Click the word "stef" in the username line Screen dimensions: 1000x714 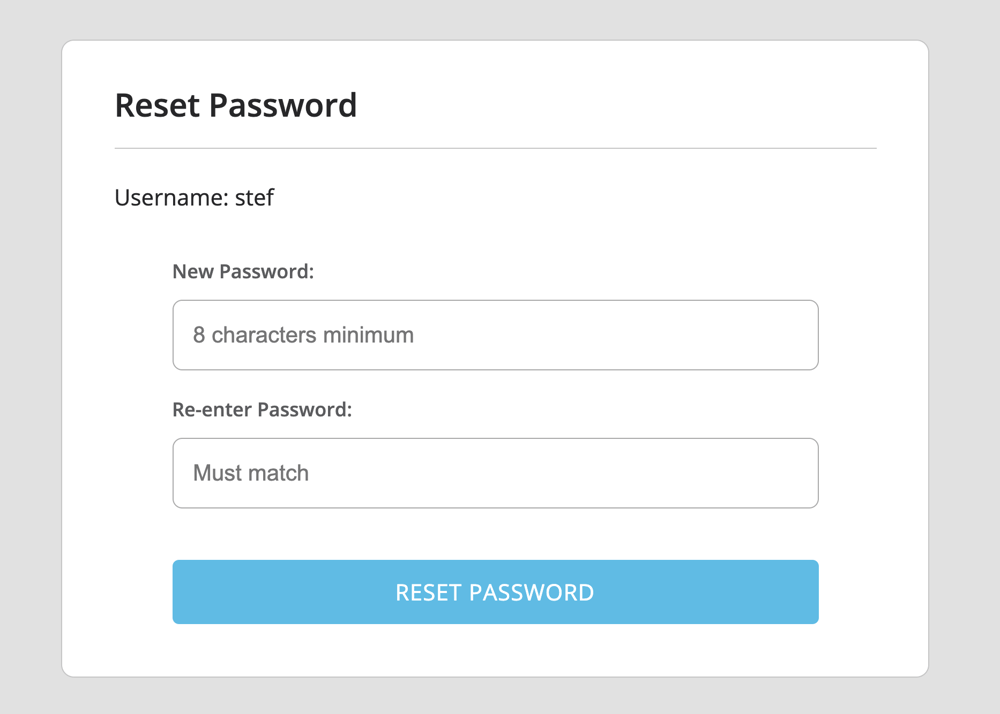click(x=254, y=197)
